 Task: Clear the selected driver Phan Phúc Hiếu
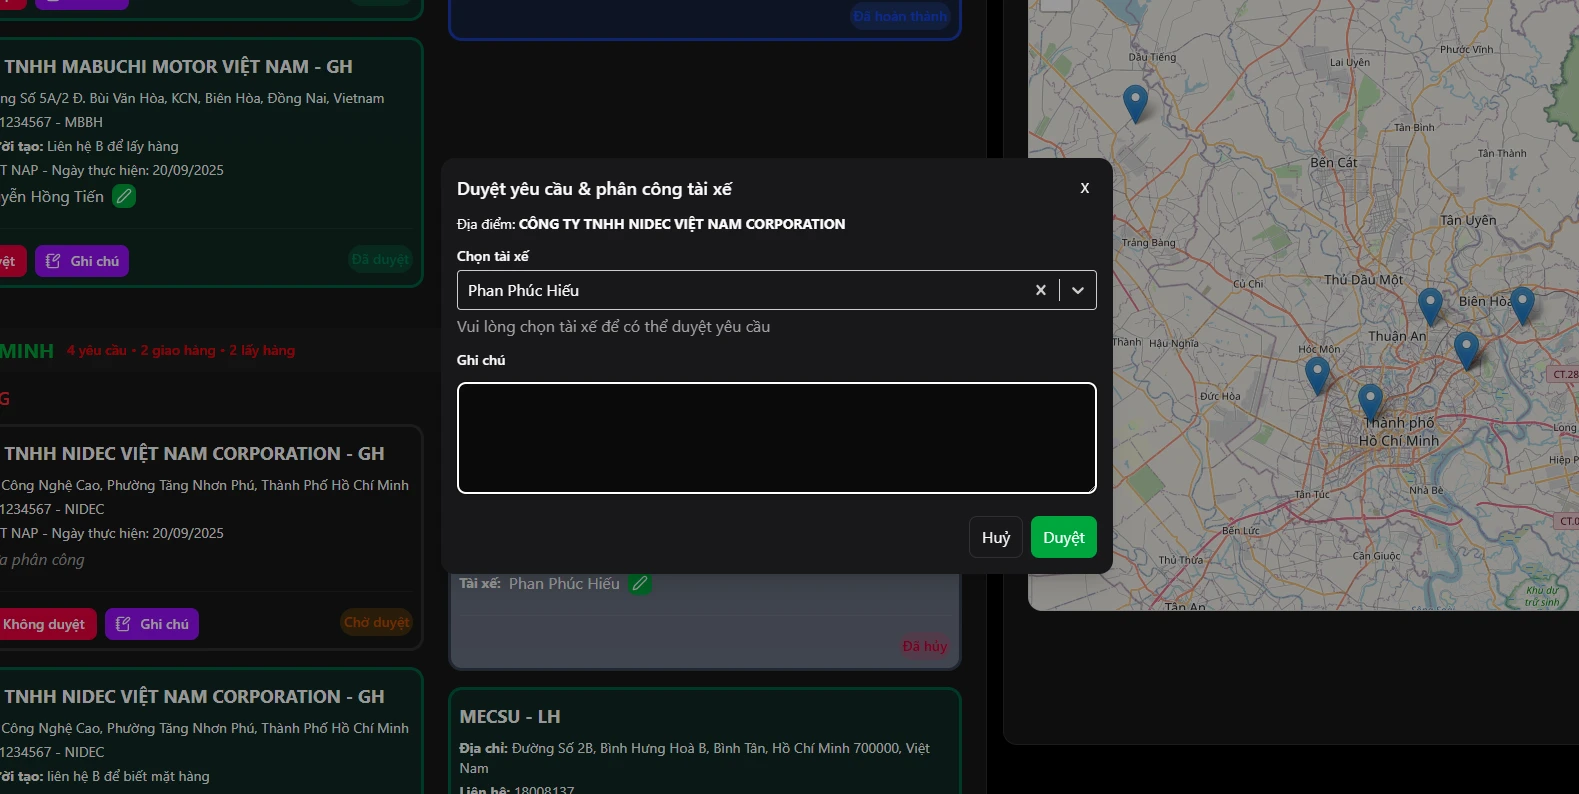pos(1040,290)
